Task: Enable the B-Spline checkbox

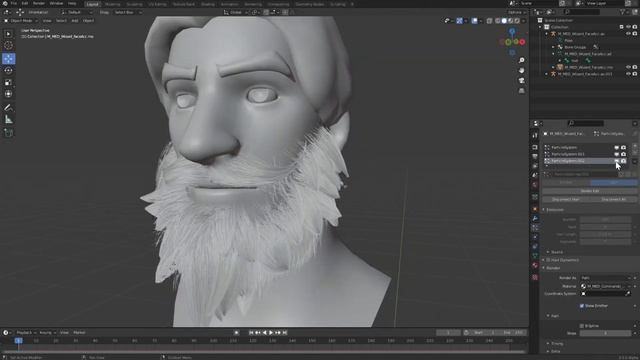Action: (x=582, y=326)
